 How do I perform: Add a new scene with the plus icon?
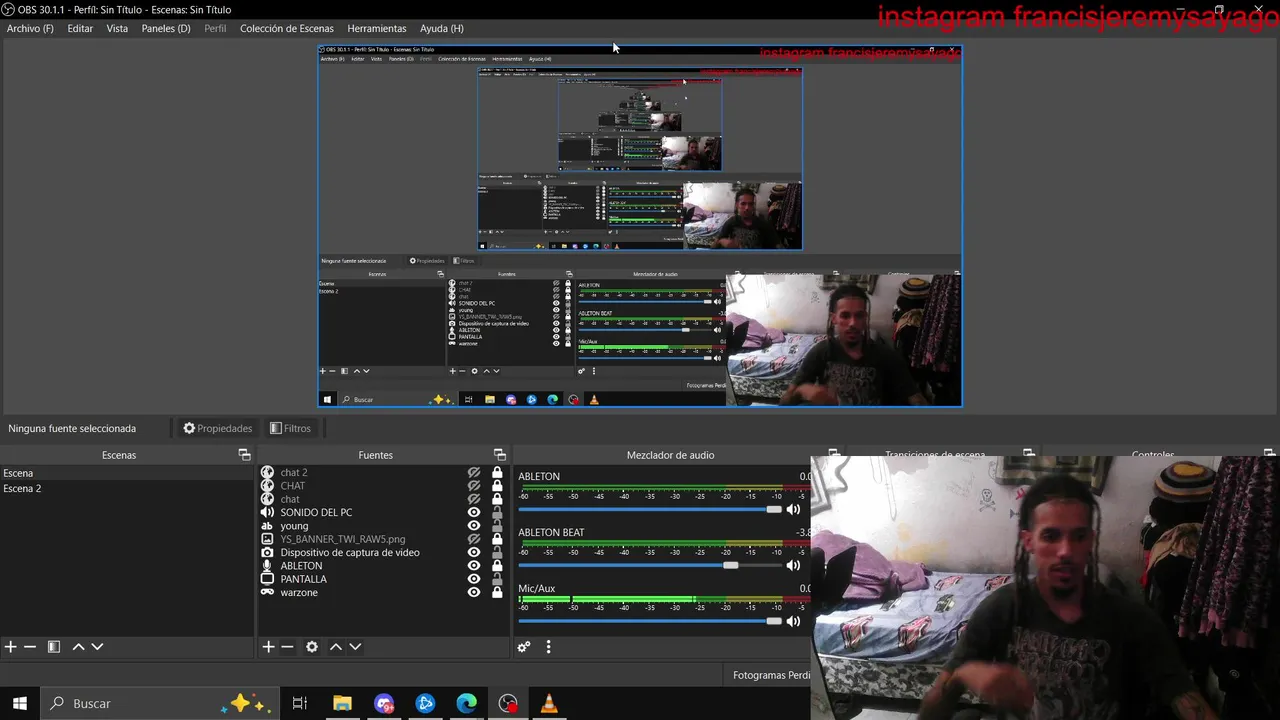[10, 647]
